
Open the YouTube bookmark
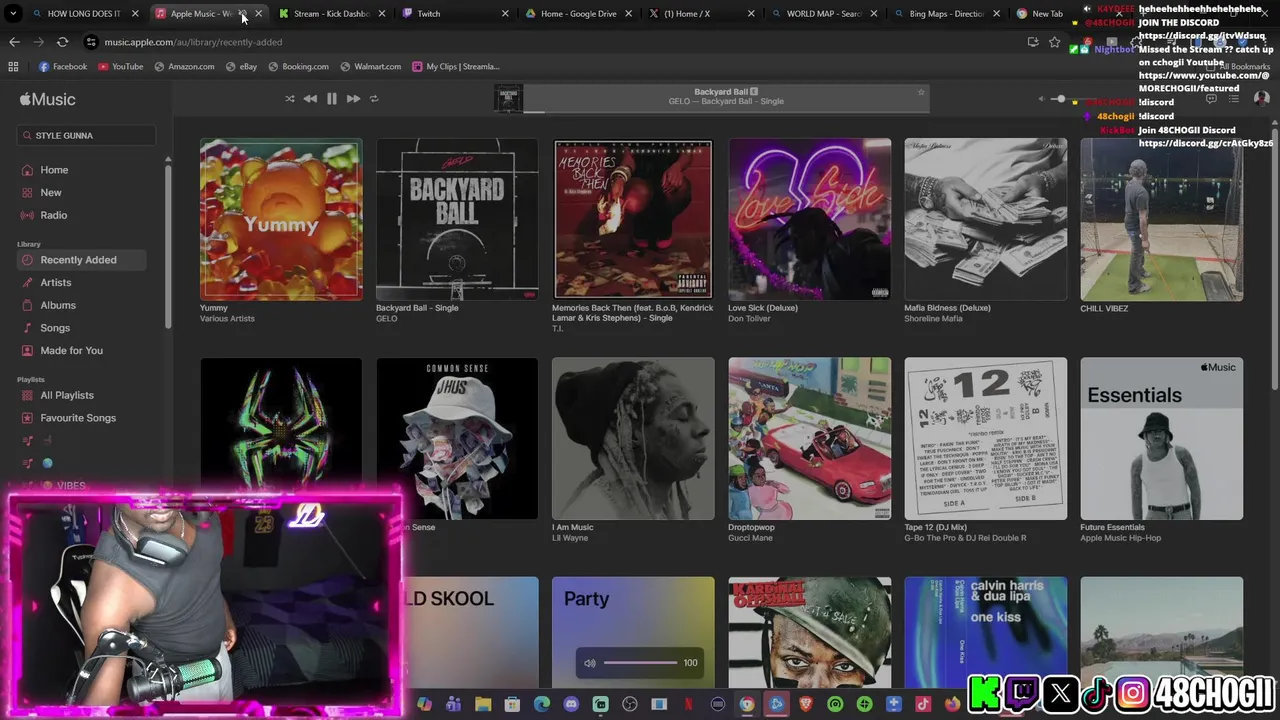point(120,67)
